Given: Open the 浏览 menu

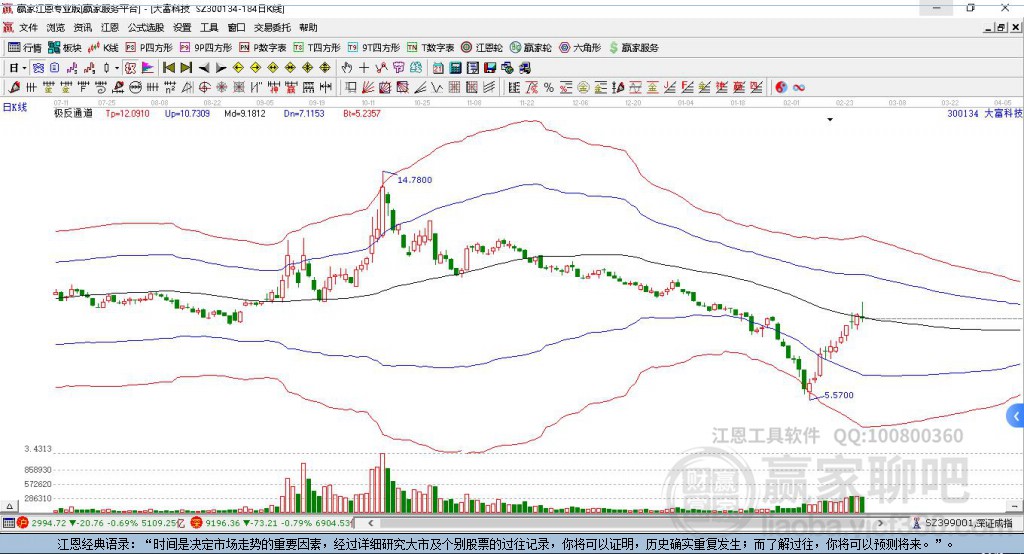Looking at the screenshot, I should click(56, 27).
